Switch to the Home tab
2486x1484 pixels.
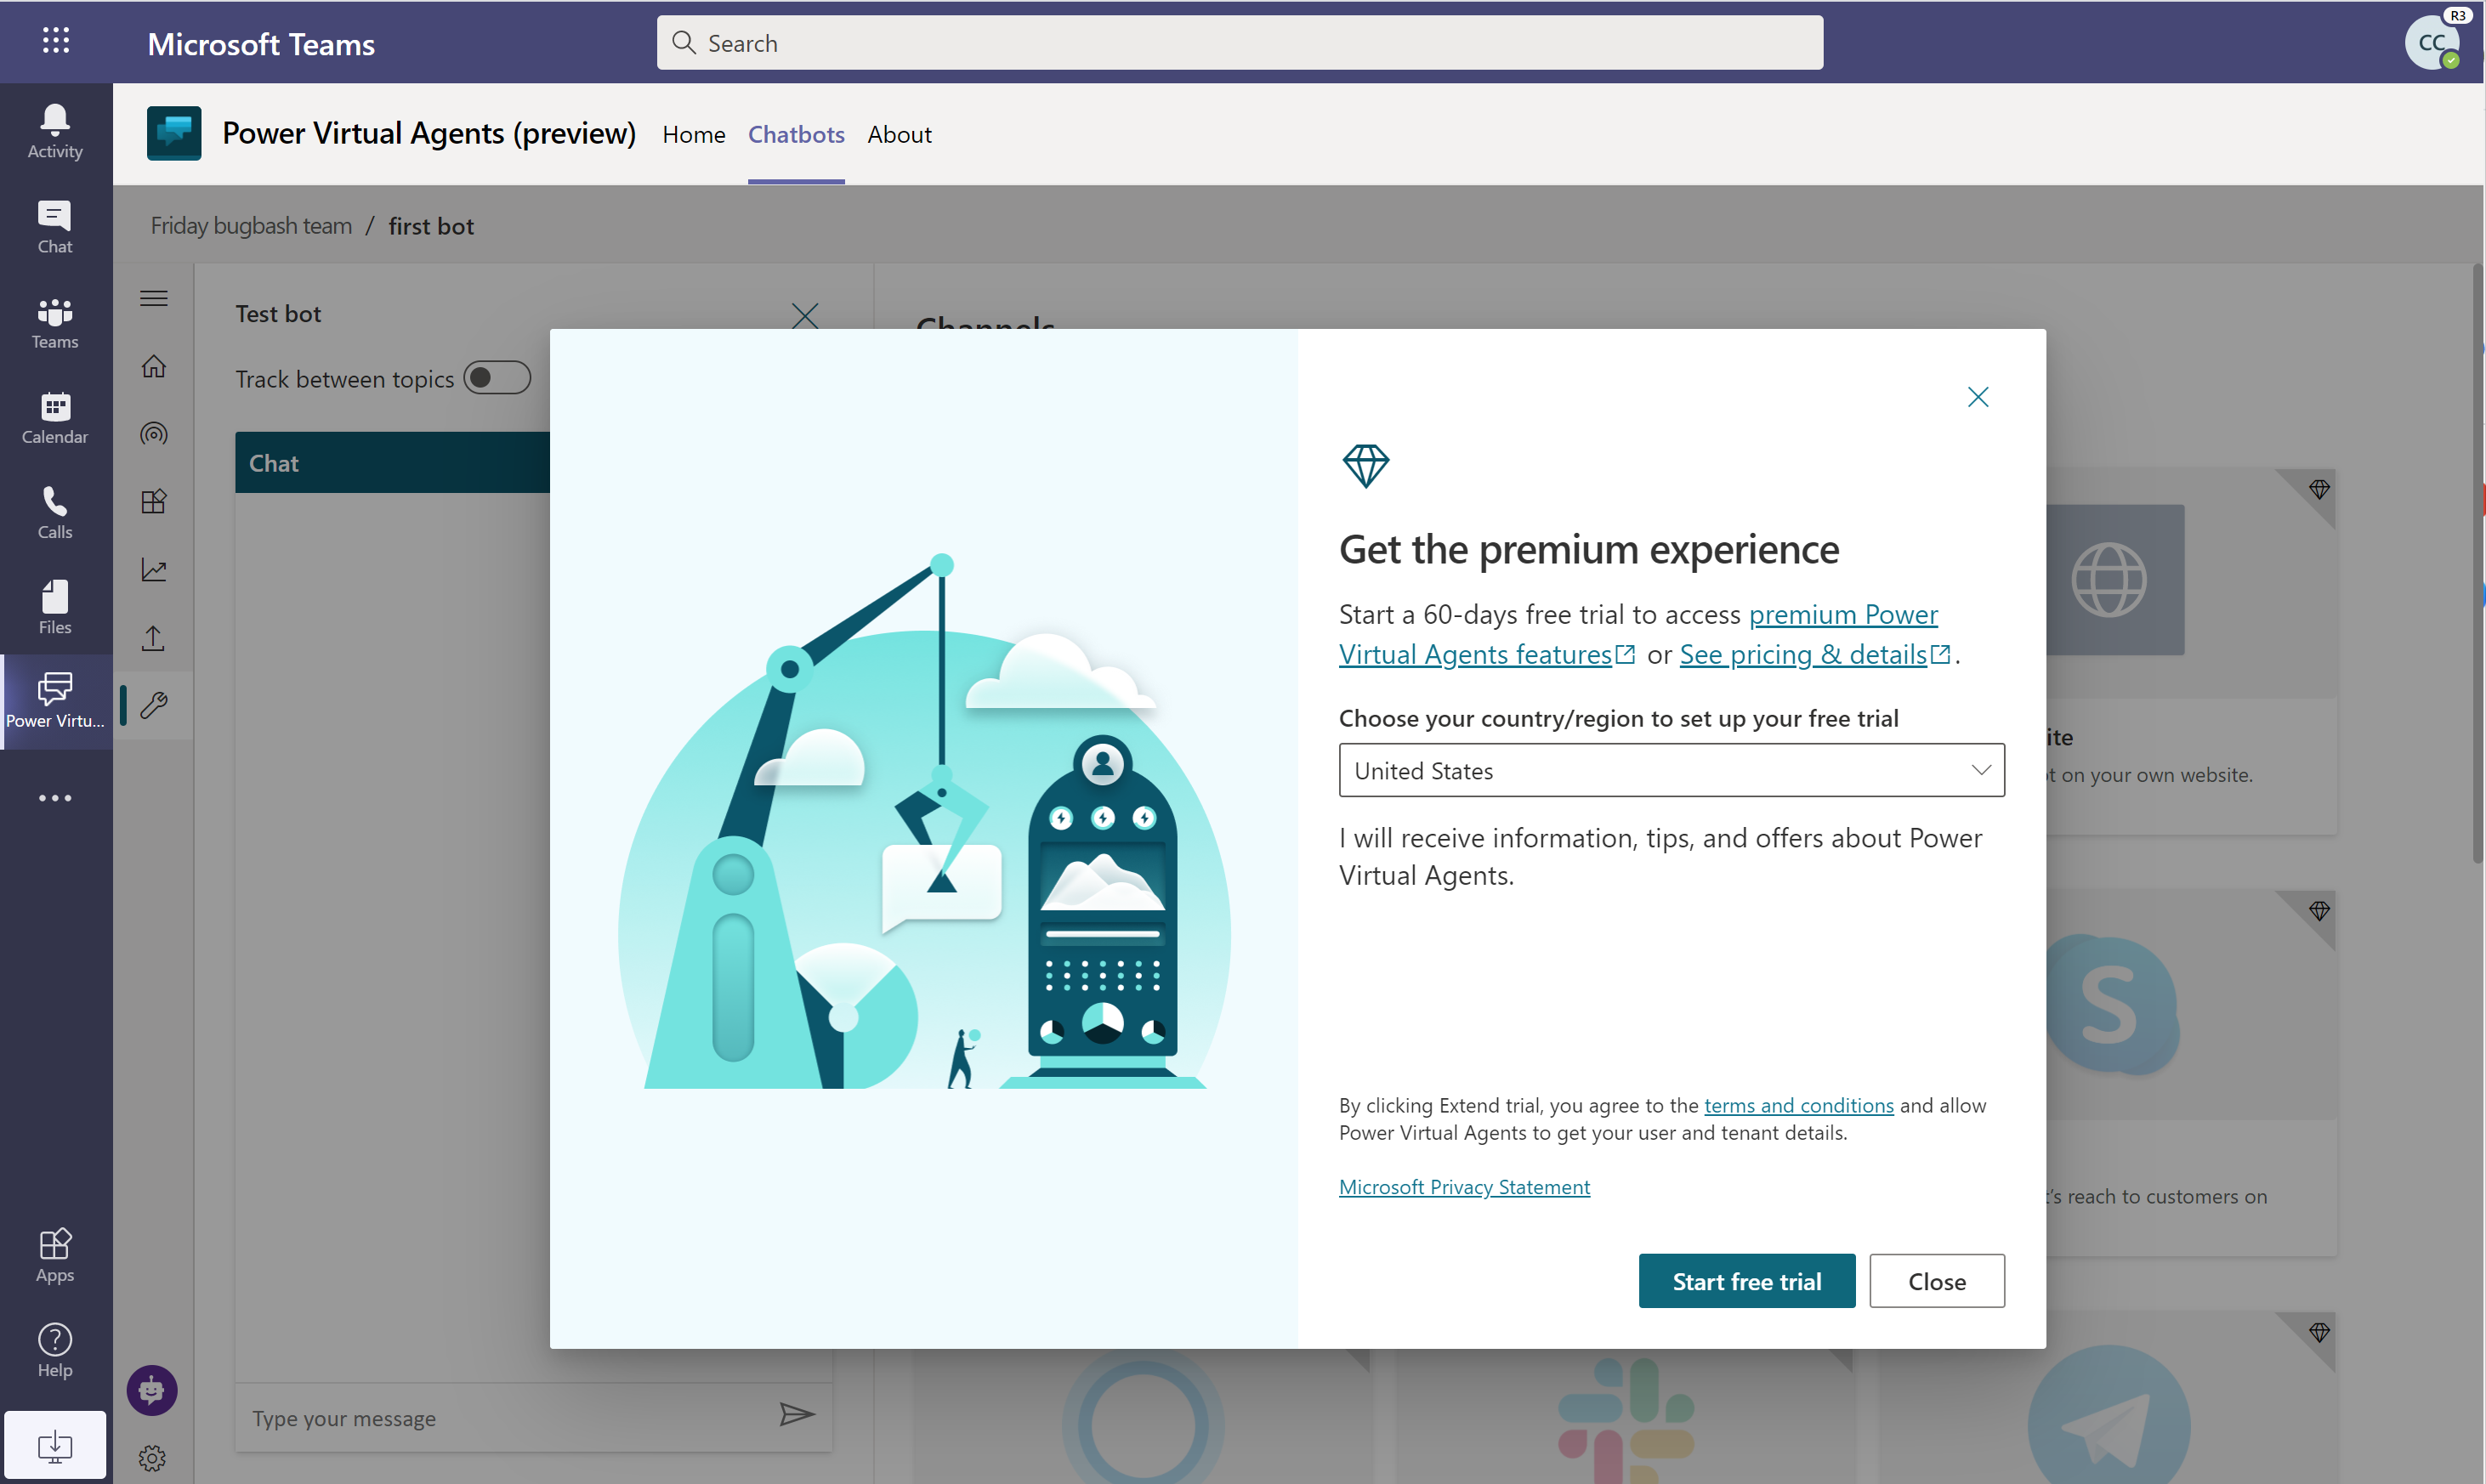(693, 133)
